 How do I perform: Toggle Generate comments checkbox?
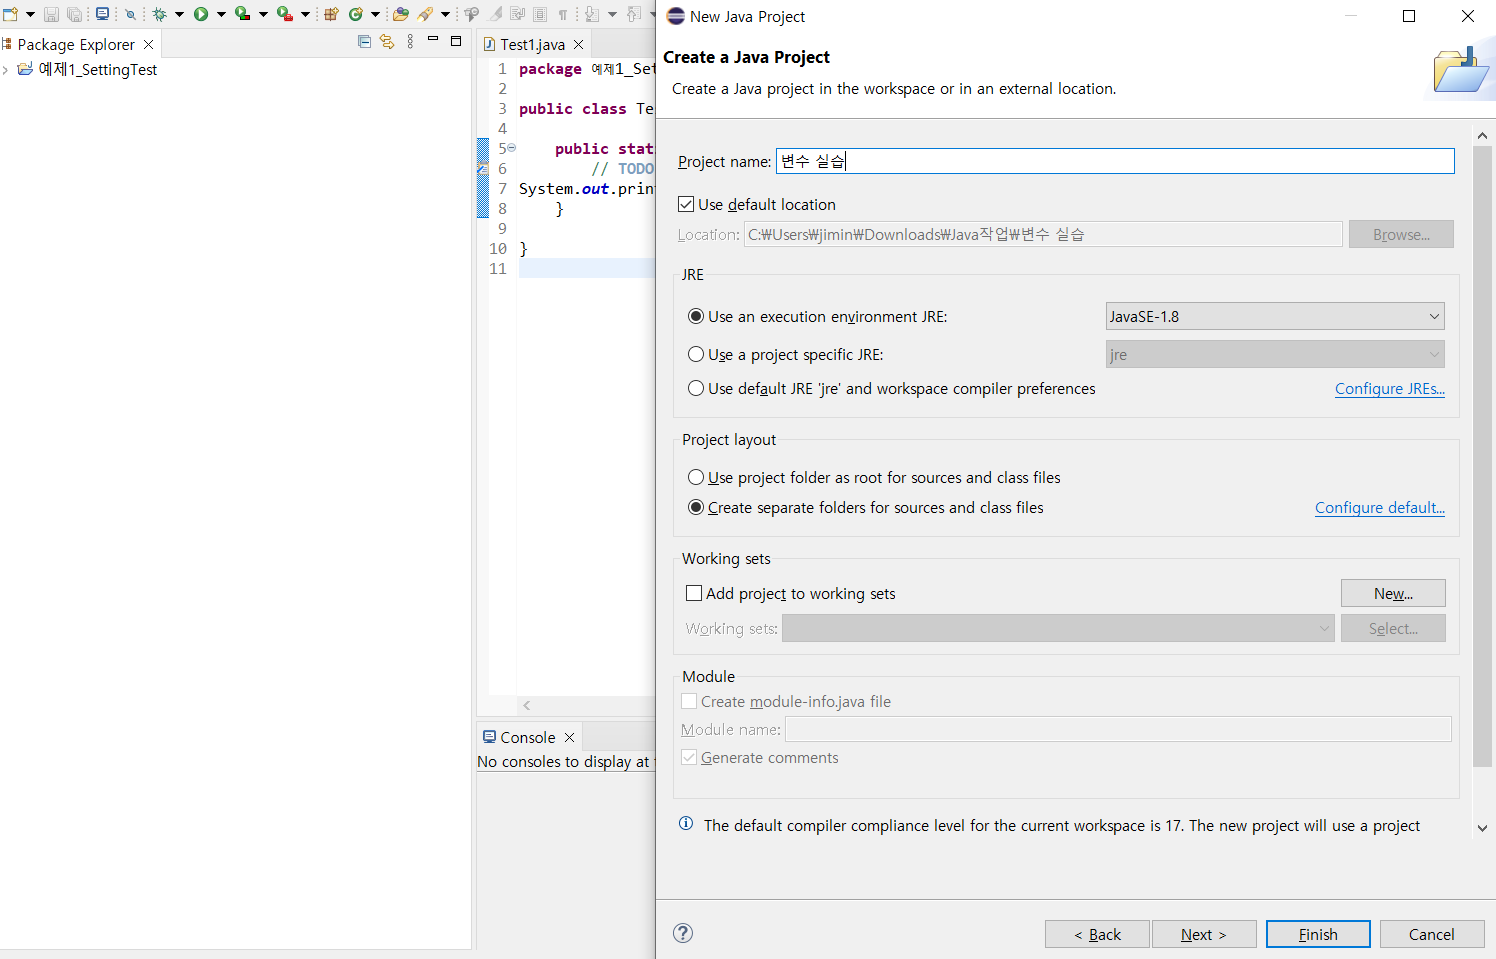(689, 757)
